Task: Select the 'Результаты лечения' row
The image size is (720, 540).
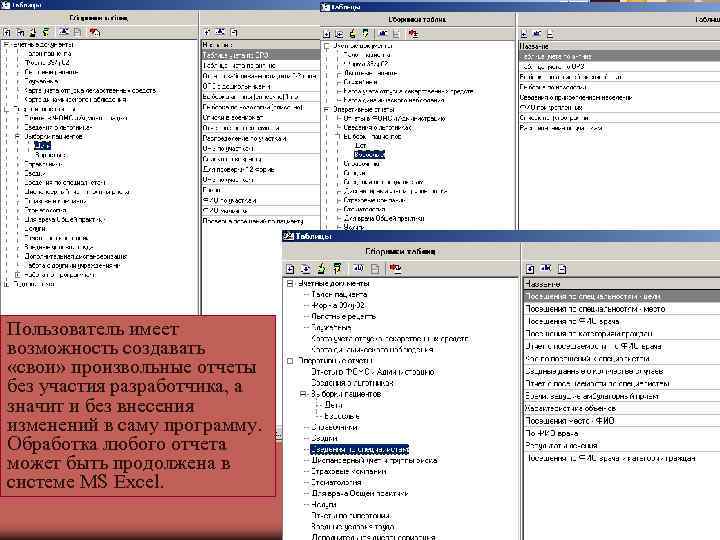Action: coord(622,445)
